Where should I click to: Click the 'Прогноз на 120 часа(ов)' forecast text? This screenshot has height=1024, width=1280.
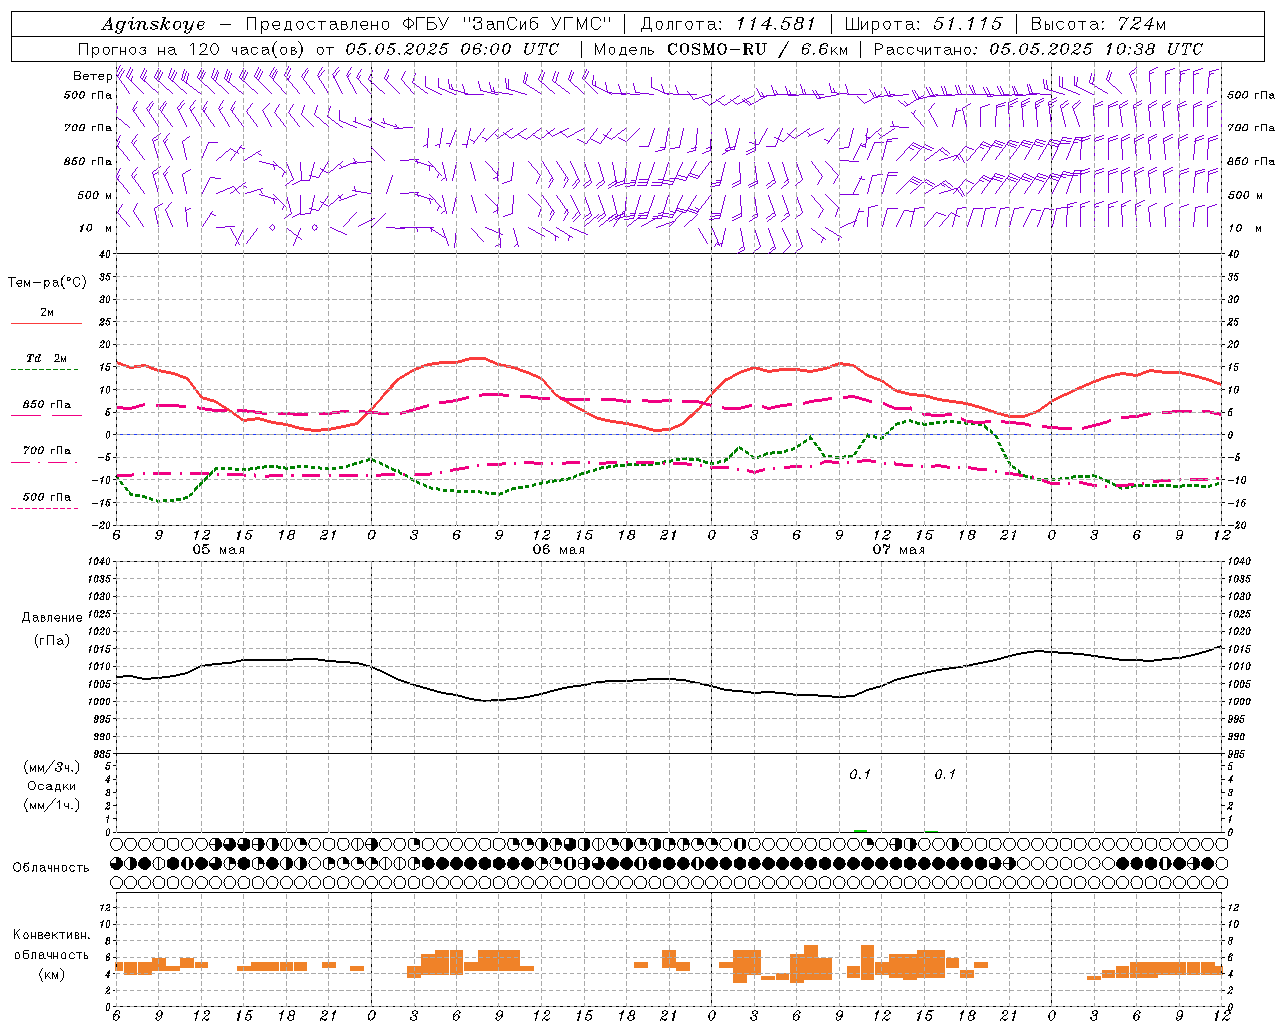tap(193, 49)
